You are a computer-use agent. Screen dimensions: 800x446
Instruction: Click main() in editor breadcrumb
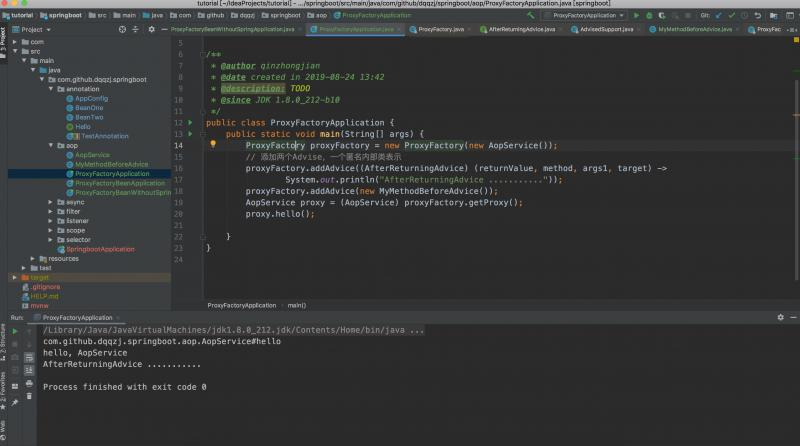tap(296, 305)
